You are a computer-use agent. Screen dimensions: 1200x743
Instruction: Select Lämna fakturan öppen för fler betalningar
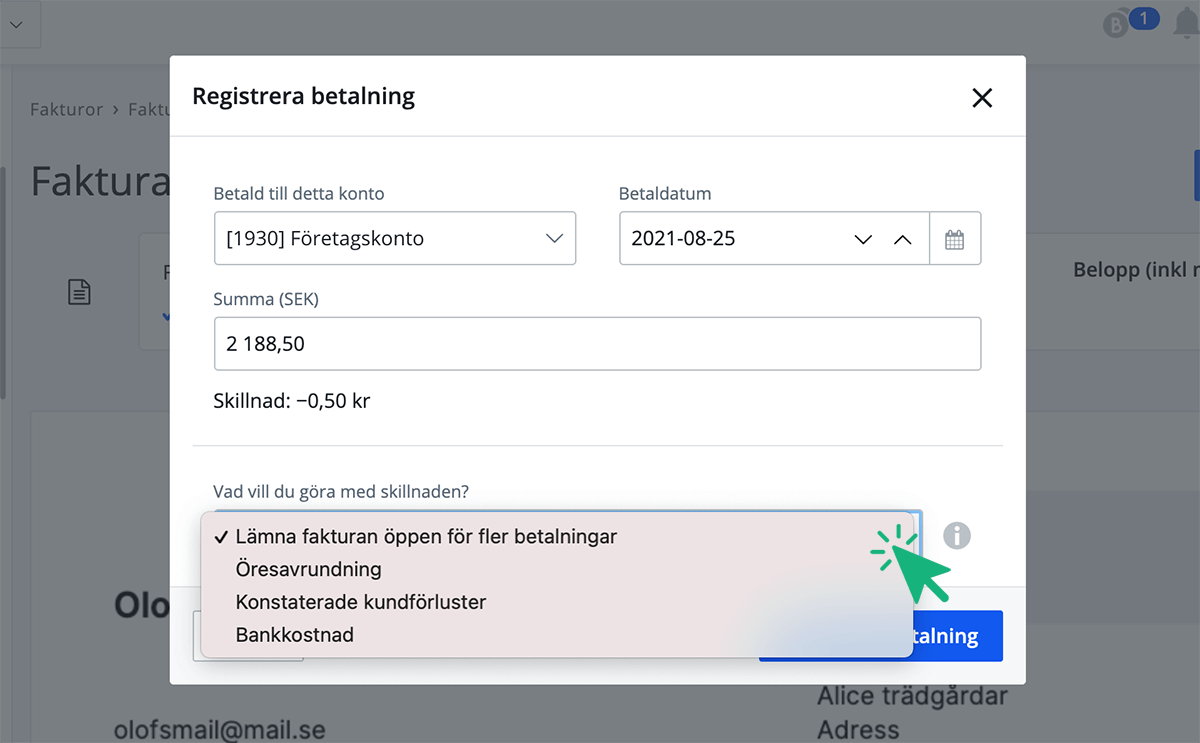(426, 537)
